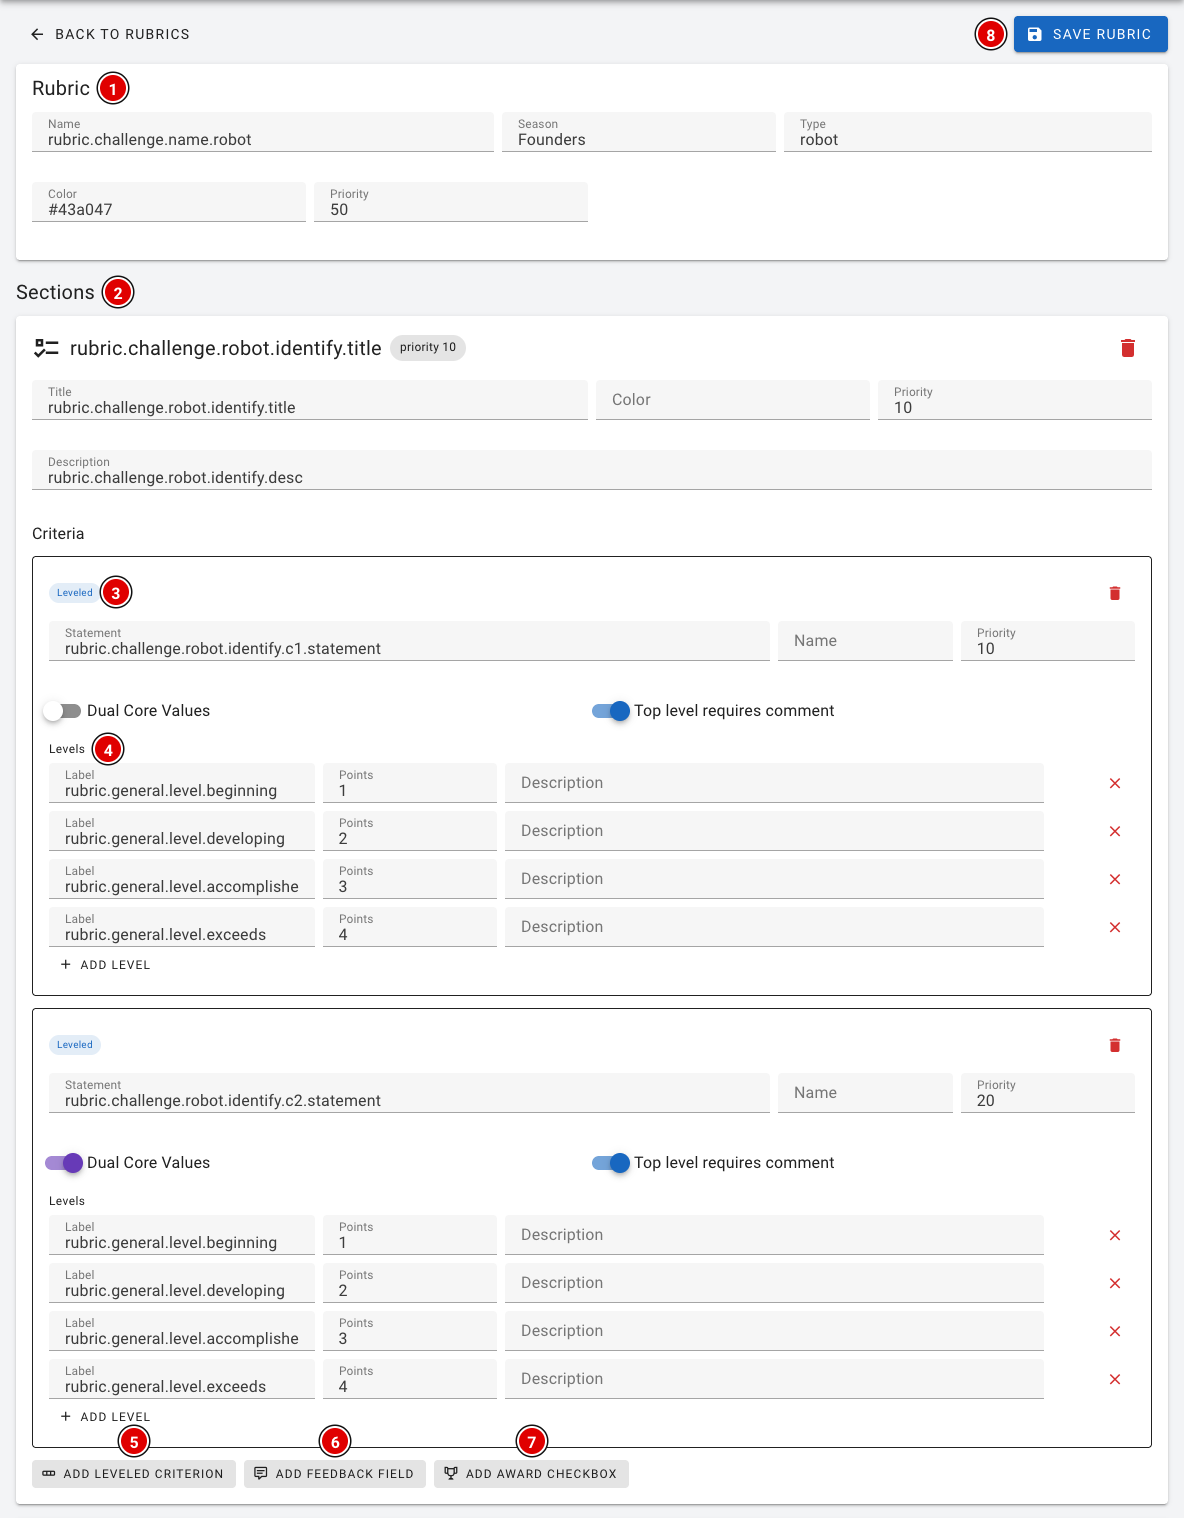
Task: Edit the c2 criterion Priority field showing 20
Action: (x=1048, y=1093)
